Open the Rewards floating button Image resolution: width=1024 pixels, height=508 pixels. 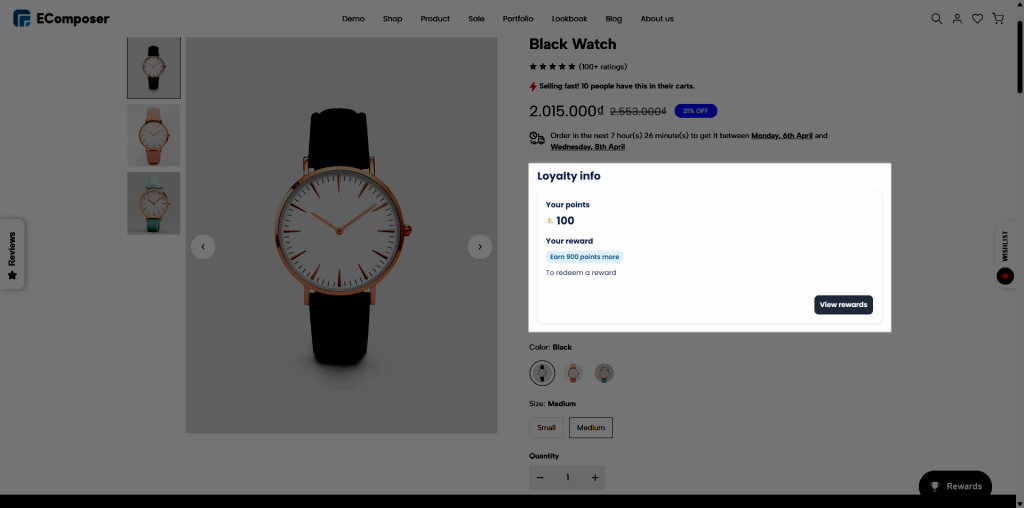pyautogui.click(x=955, y=486)
